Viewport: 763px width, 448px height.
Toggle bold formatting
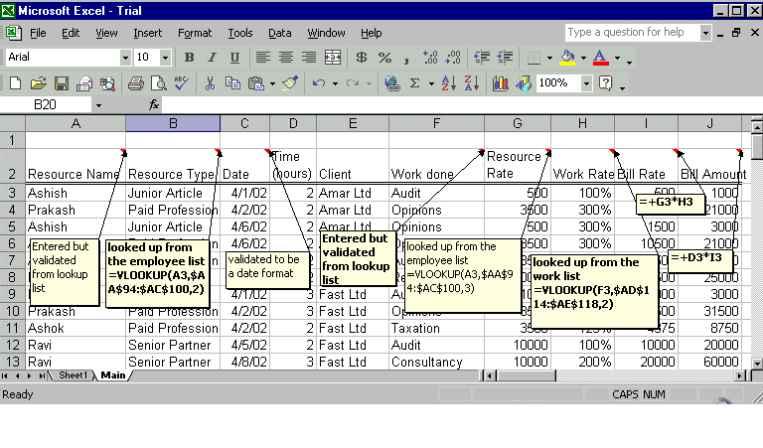[190, 59]
